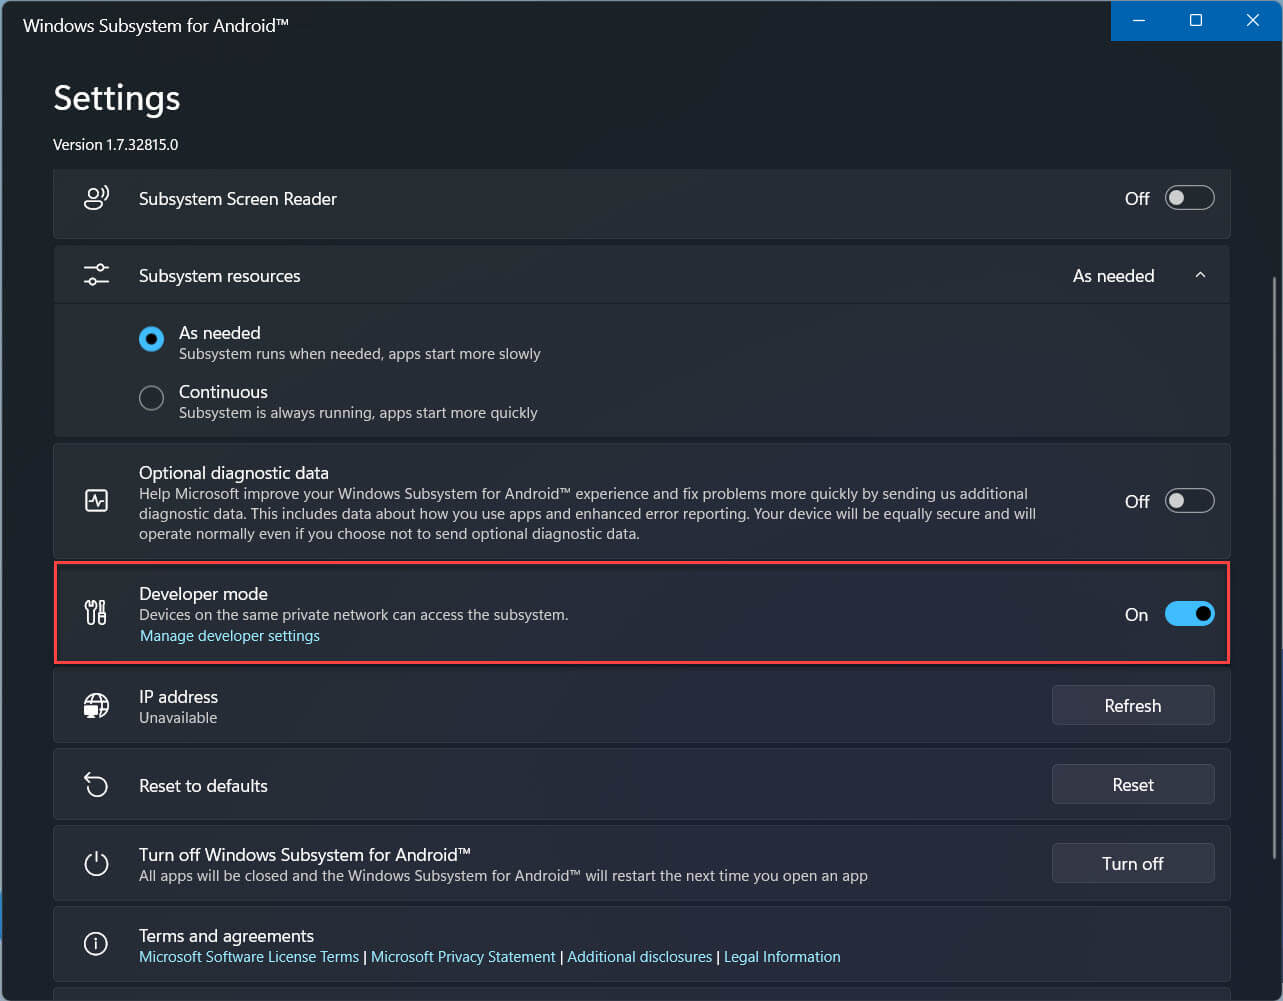Open Microsoft Software License Terms link
This screenshot has height=1001, width=1283.
[249, 957]
